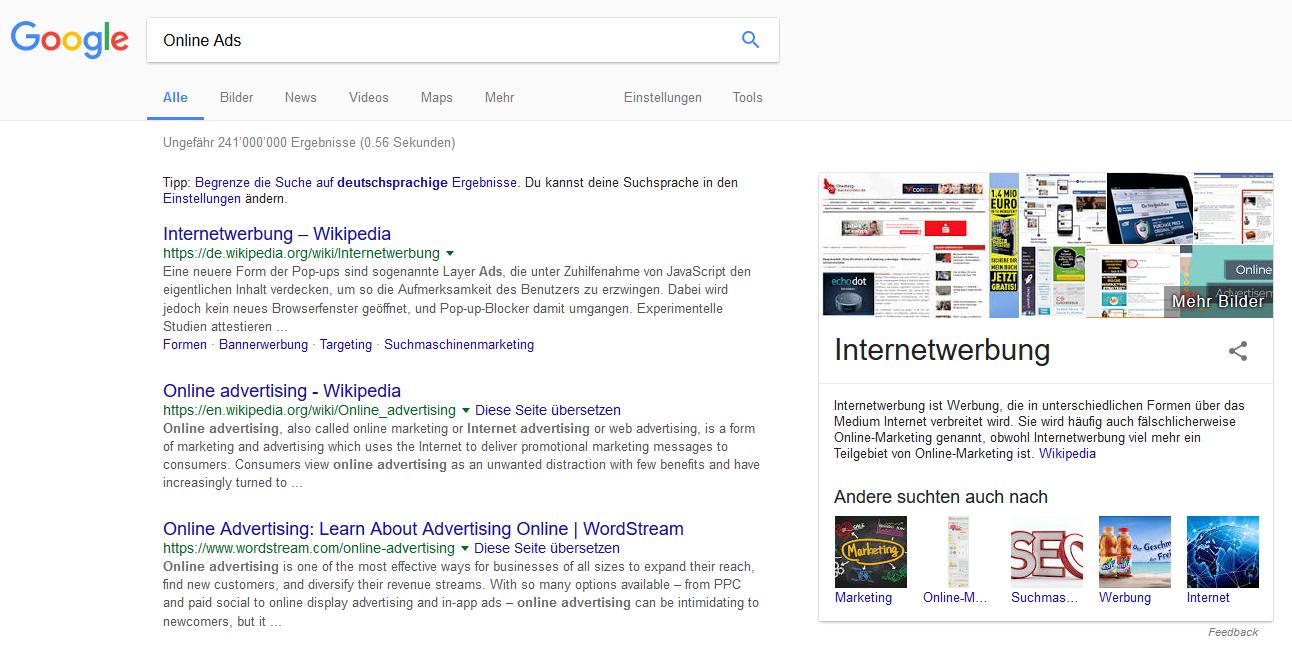Open the yellow 1.4 Mio Euro image
Image resolution: width=1292 pixels, height=656 pixels.
coord(1004,245)
